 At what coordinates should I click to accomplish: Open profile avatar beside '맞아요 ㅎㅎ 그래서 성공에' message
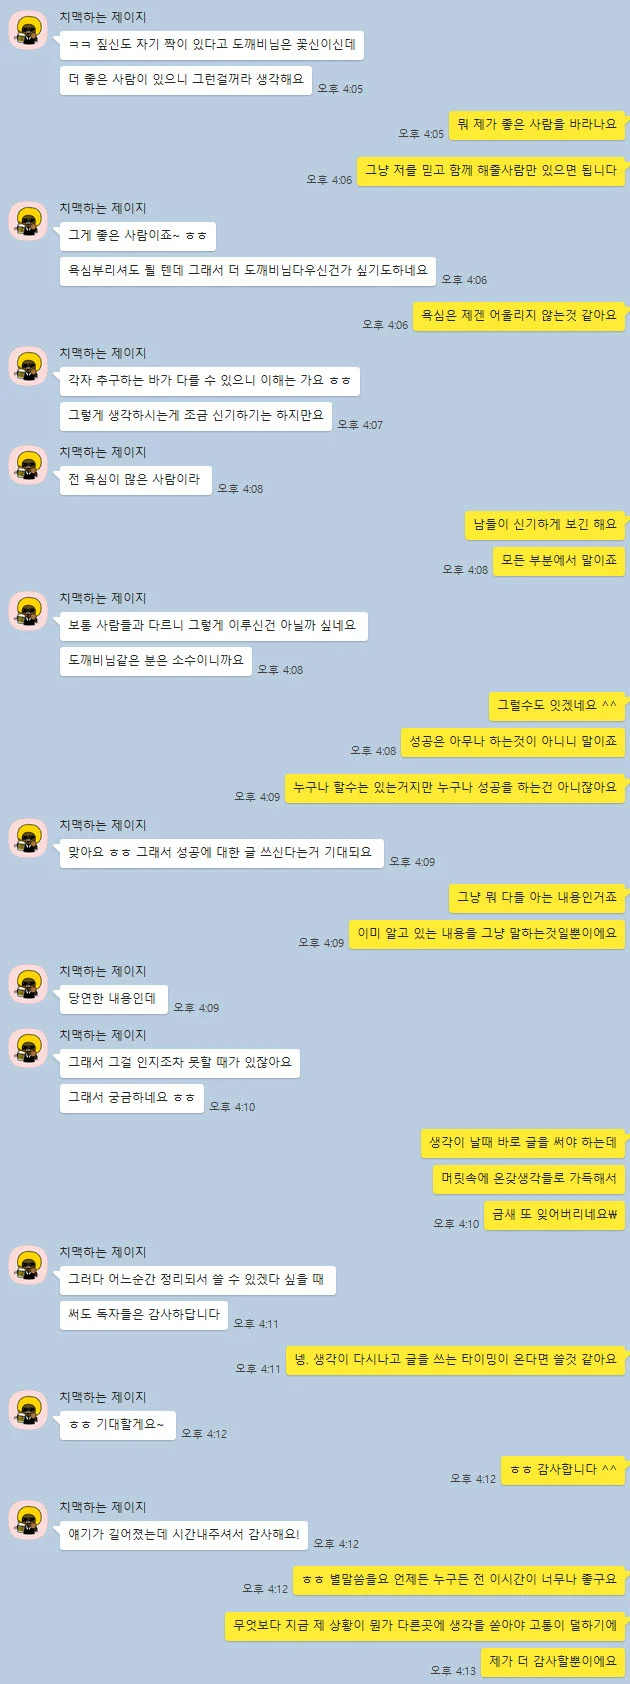tap(28, 838)
